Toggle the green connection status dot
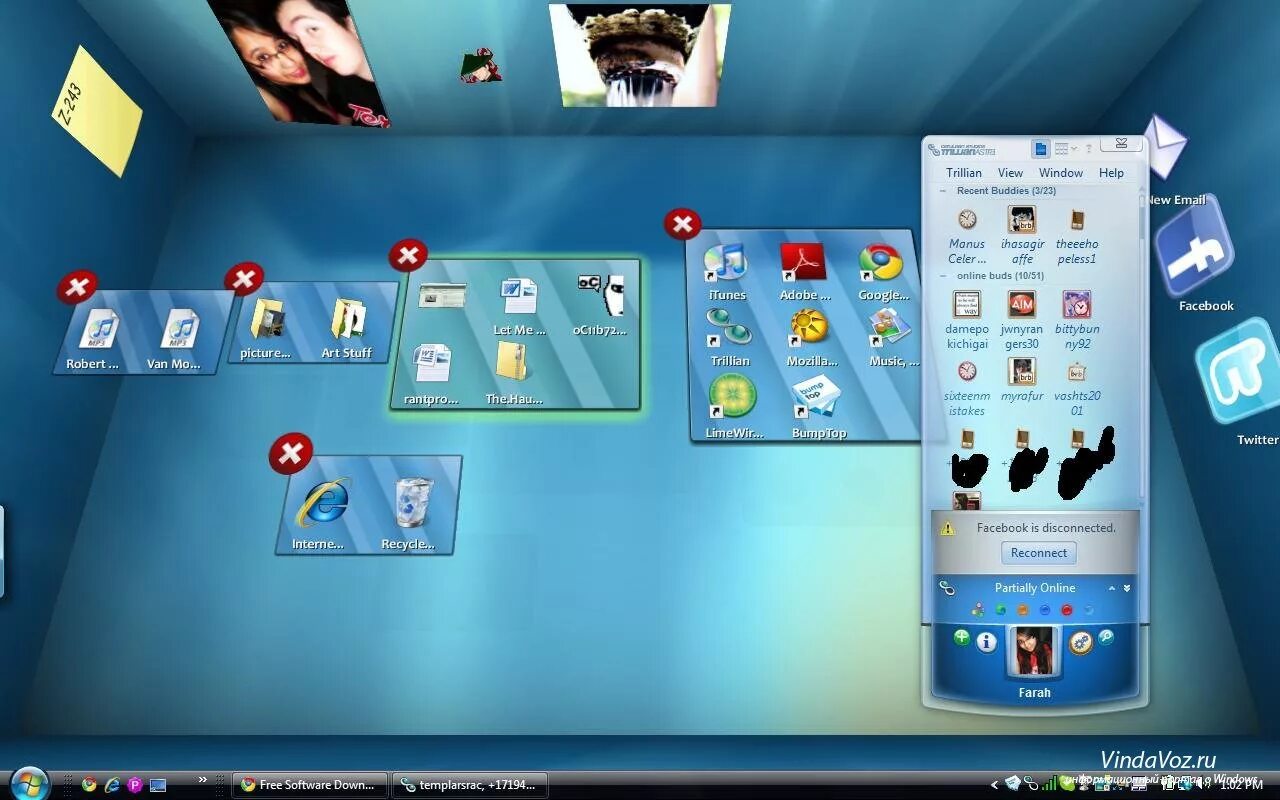The width and height of the screenshot is (1280, 800). pos(1000,610)
